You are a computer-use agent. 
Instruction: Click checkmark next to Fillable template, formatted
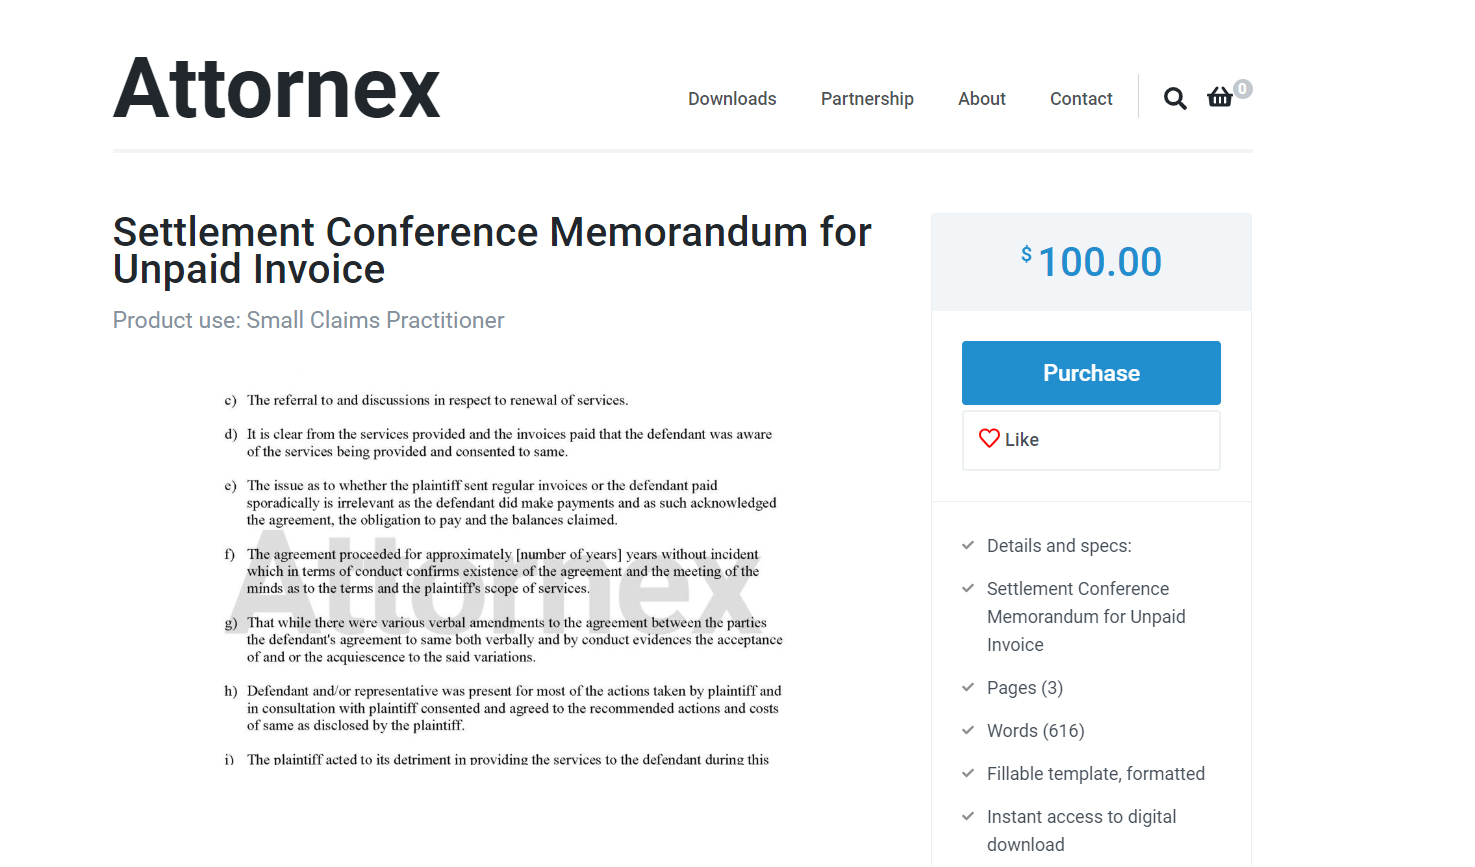(x=967, y=773)
